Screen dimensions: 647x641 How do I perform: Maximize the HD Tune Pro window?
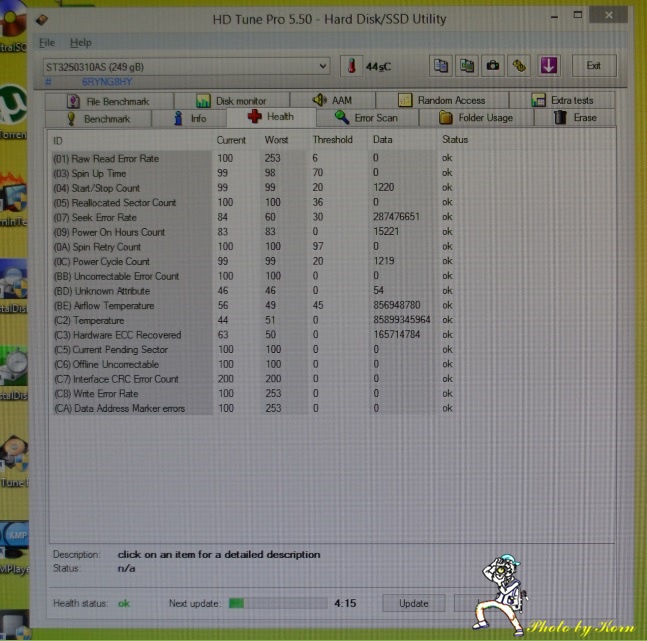[578, 16]
